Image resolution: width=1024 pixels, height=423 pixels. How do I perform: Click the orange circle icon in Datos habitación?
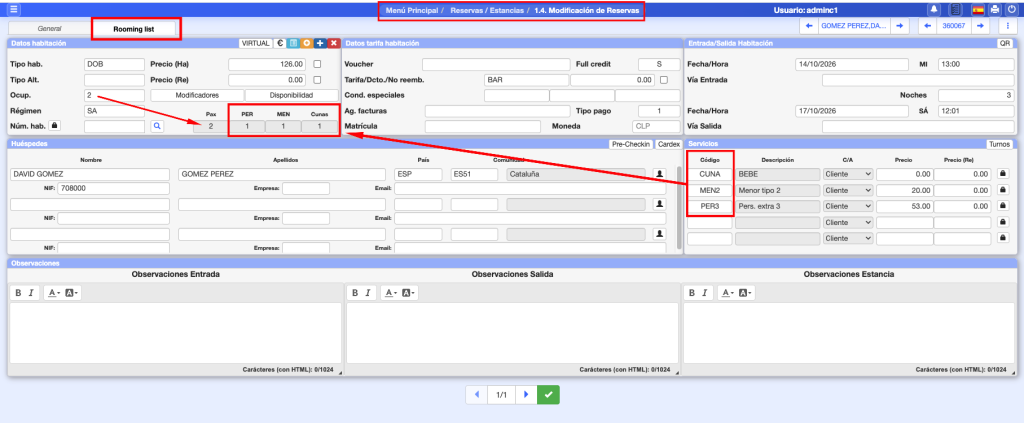point(306,43)
